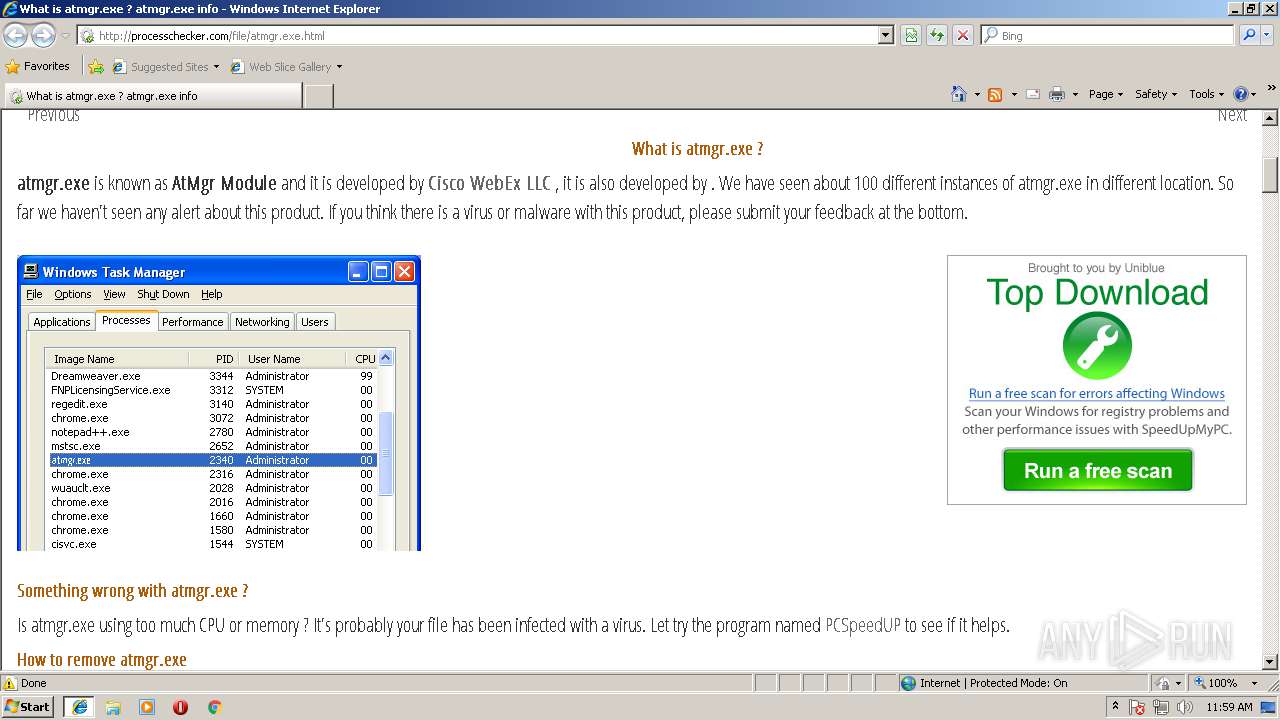Open the Page menu
Screen dimensions: 1280x720
(x=1105, y=94)
